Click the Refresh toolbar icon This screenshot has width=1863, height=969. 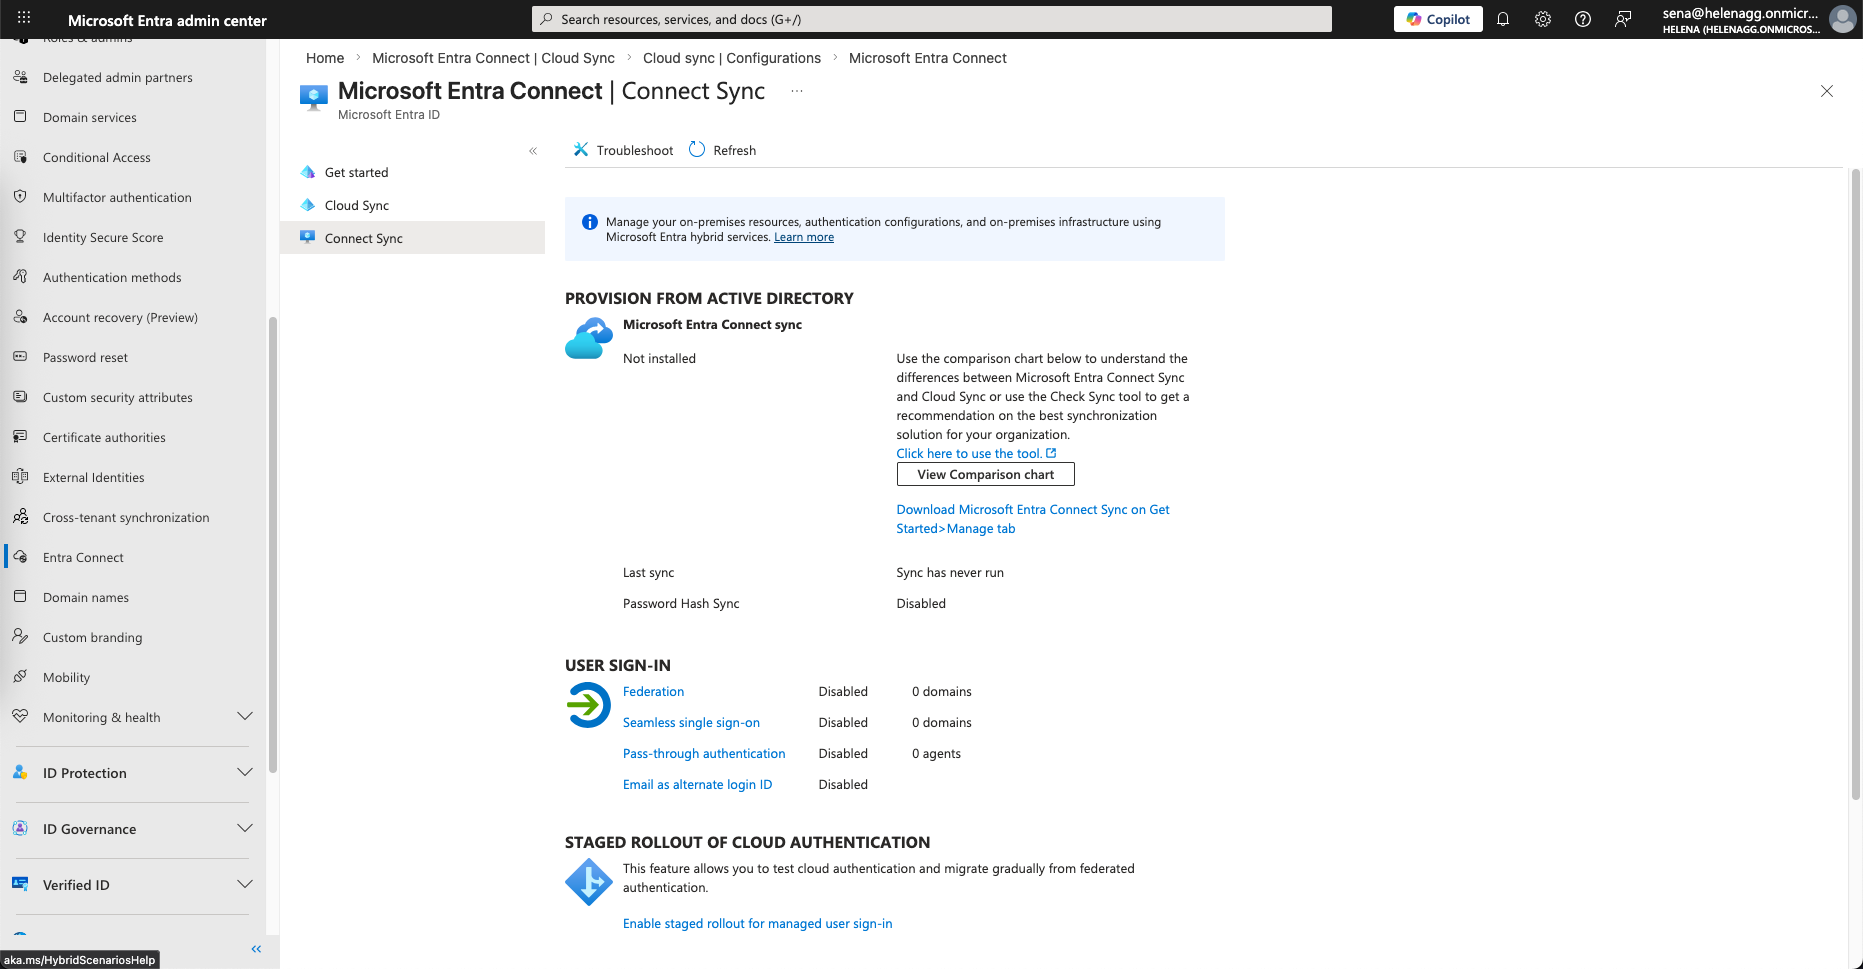[x=697, y=150]
